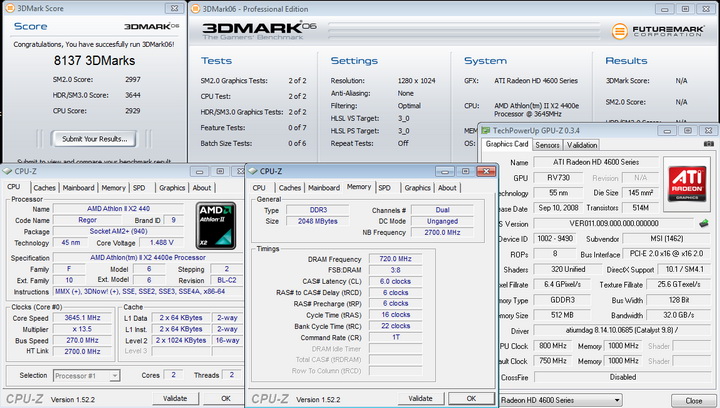Switch to Mainboard tab in CPU-Z Memory window

coord(324,188)
